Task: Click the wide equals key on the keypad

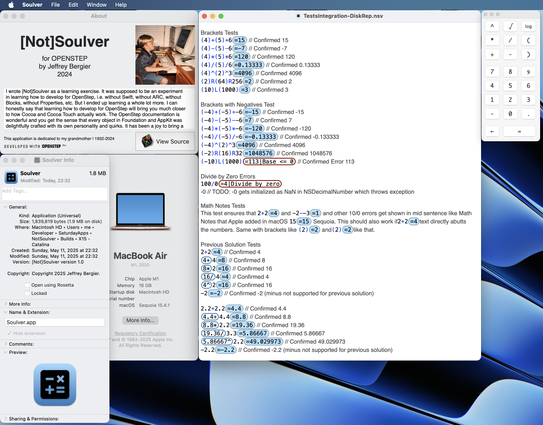Action: 519,131
